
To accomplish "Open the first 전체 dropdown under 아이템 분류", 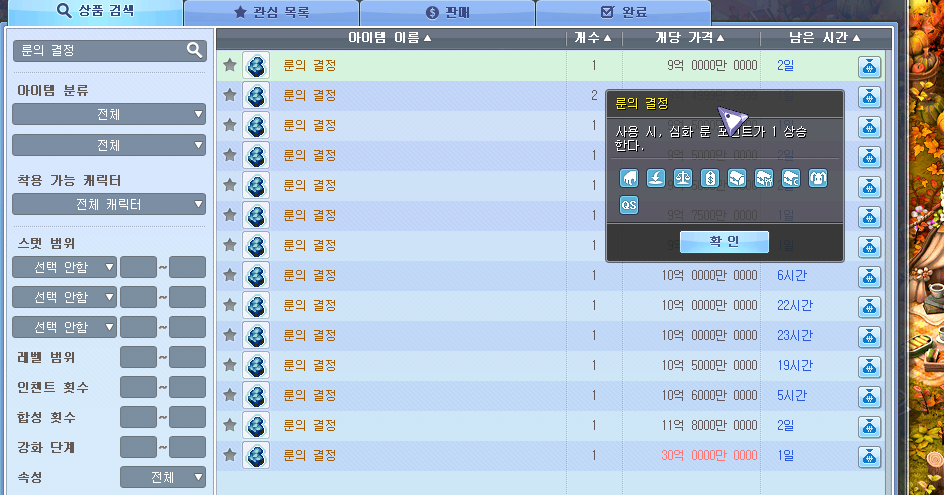I will point(109,114).
